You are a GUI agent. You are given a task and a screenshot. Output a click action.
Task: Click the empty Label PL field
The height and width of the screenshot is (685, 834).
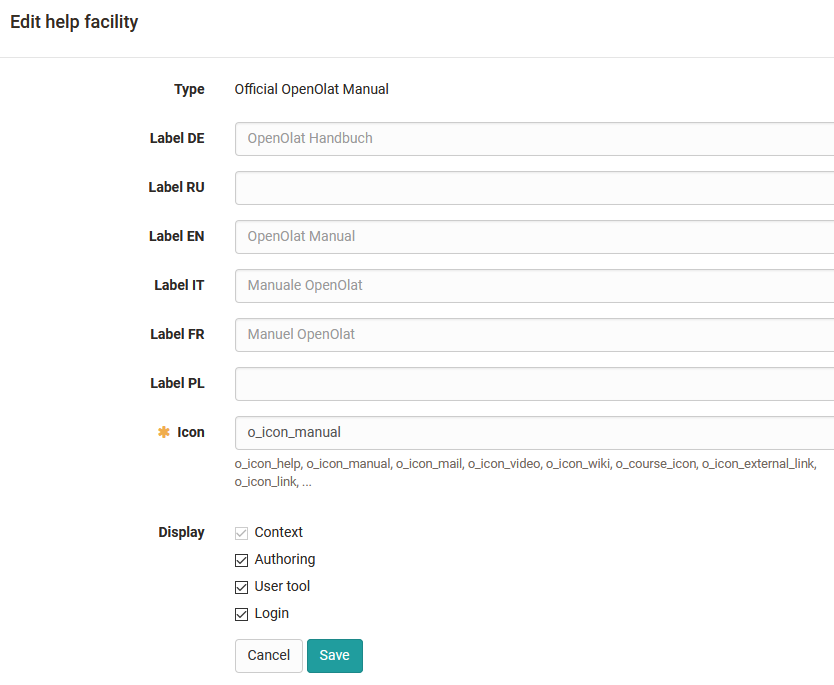tap(535, 383)
